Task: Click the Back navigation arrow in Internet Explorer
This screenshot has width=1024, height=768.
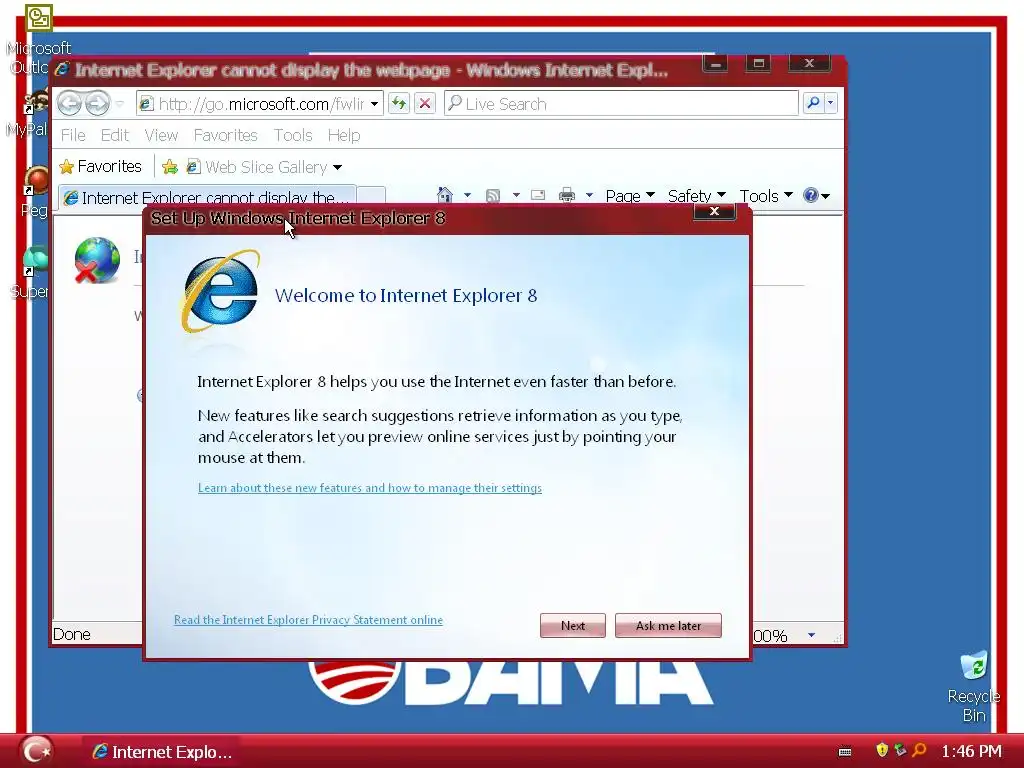Action: point(69,103)
